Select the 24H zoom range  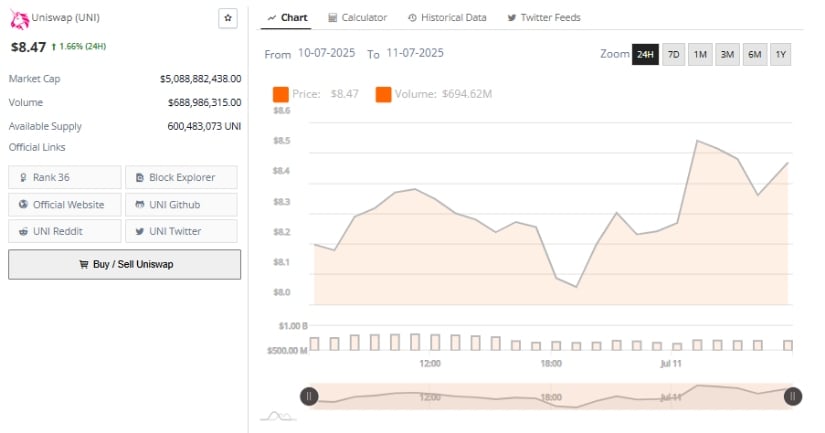click(x=645, y=54)
